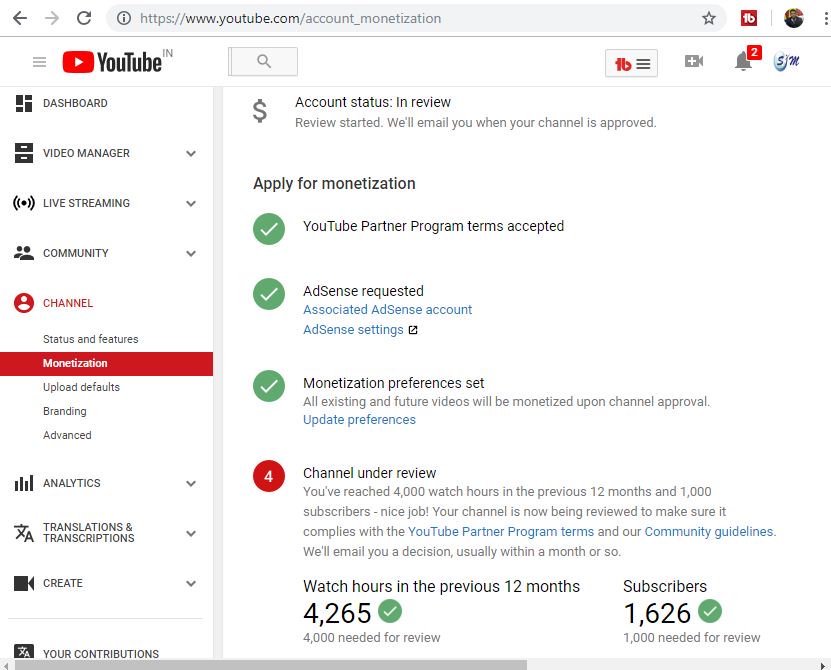Expand the Create section chevron
This screenshot has width=831, height=670.
pos(191,584)
